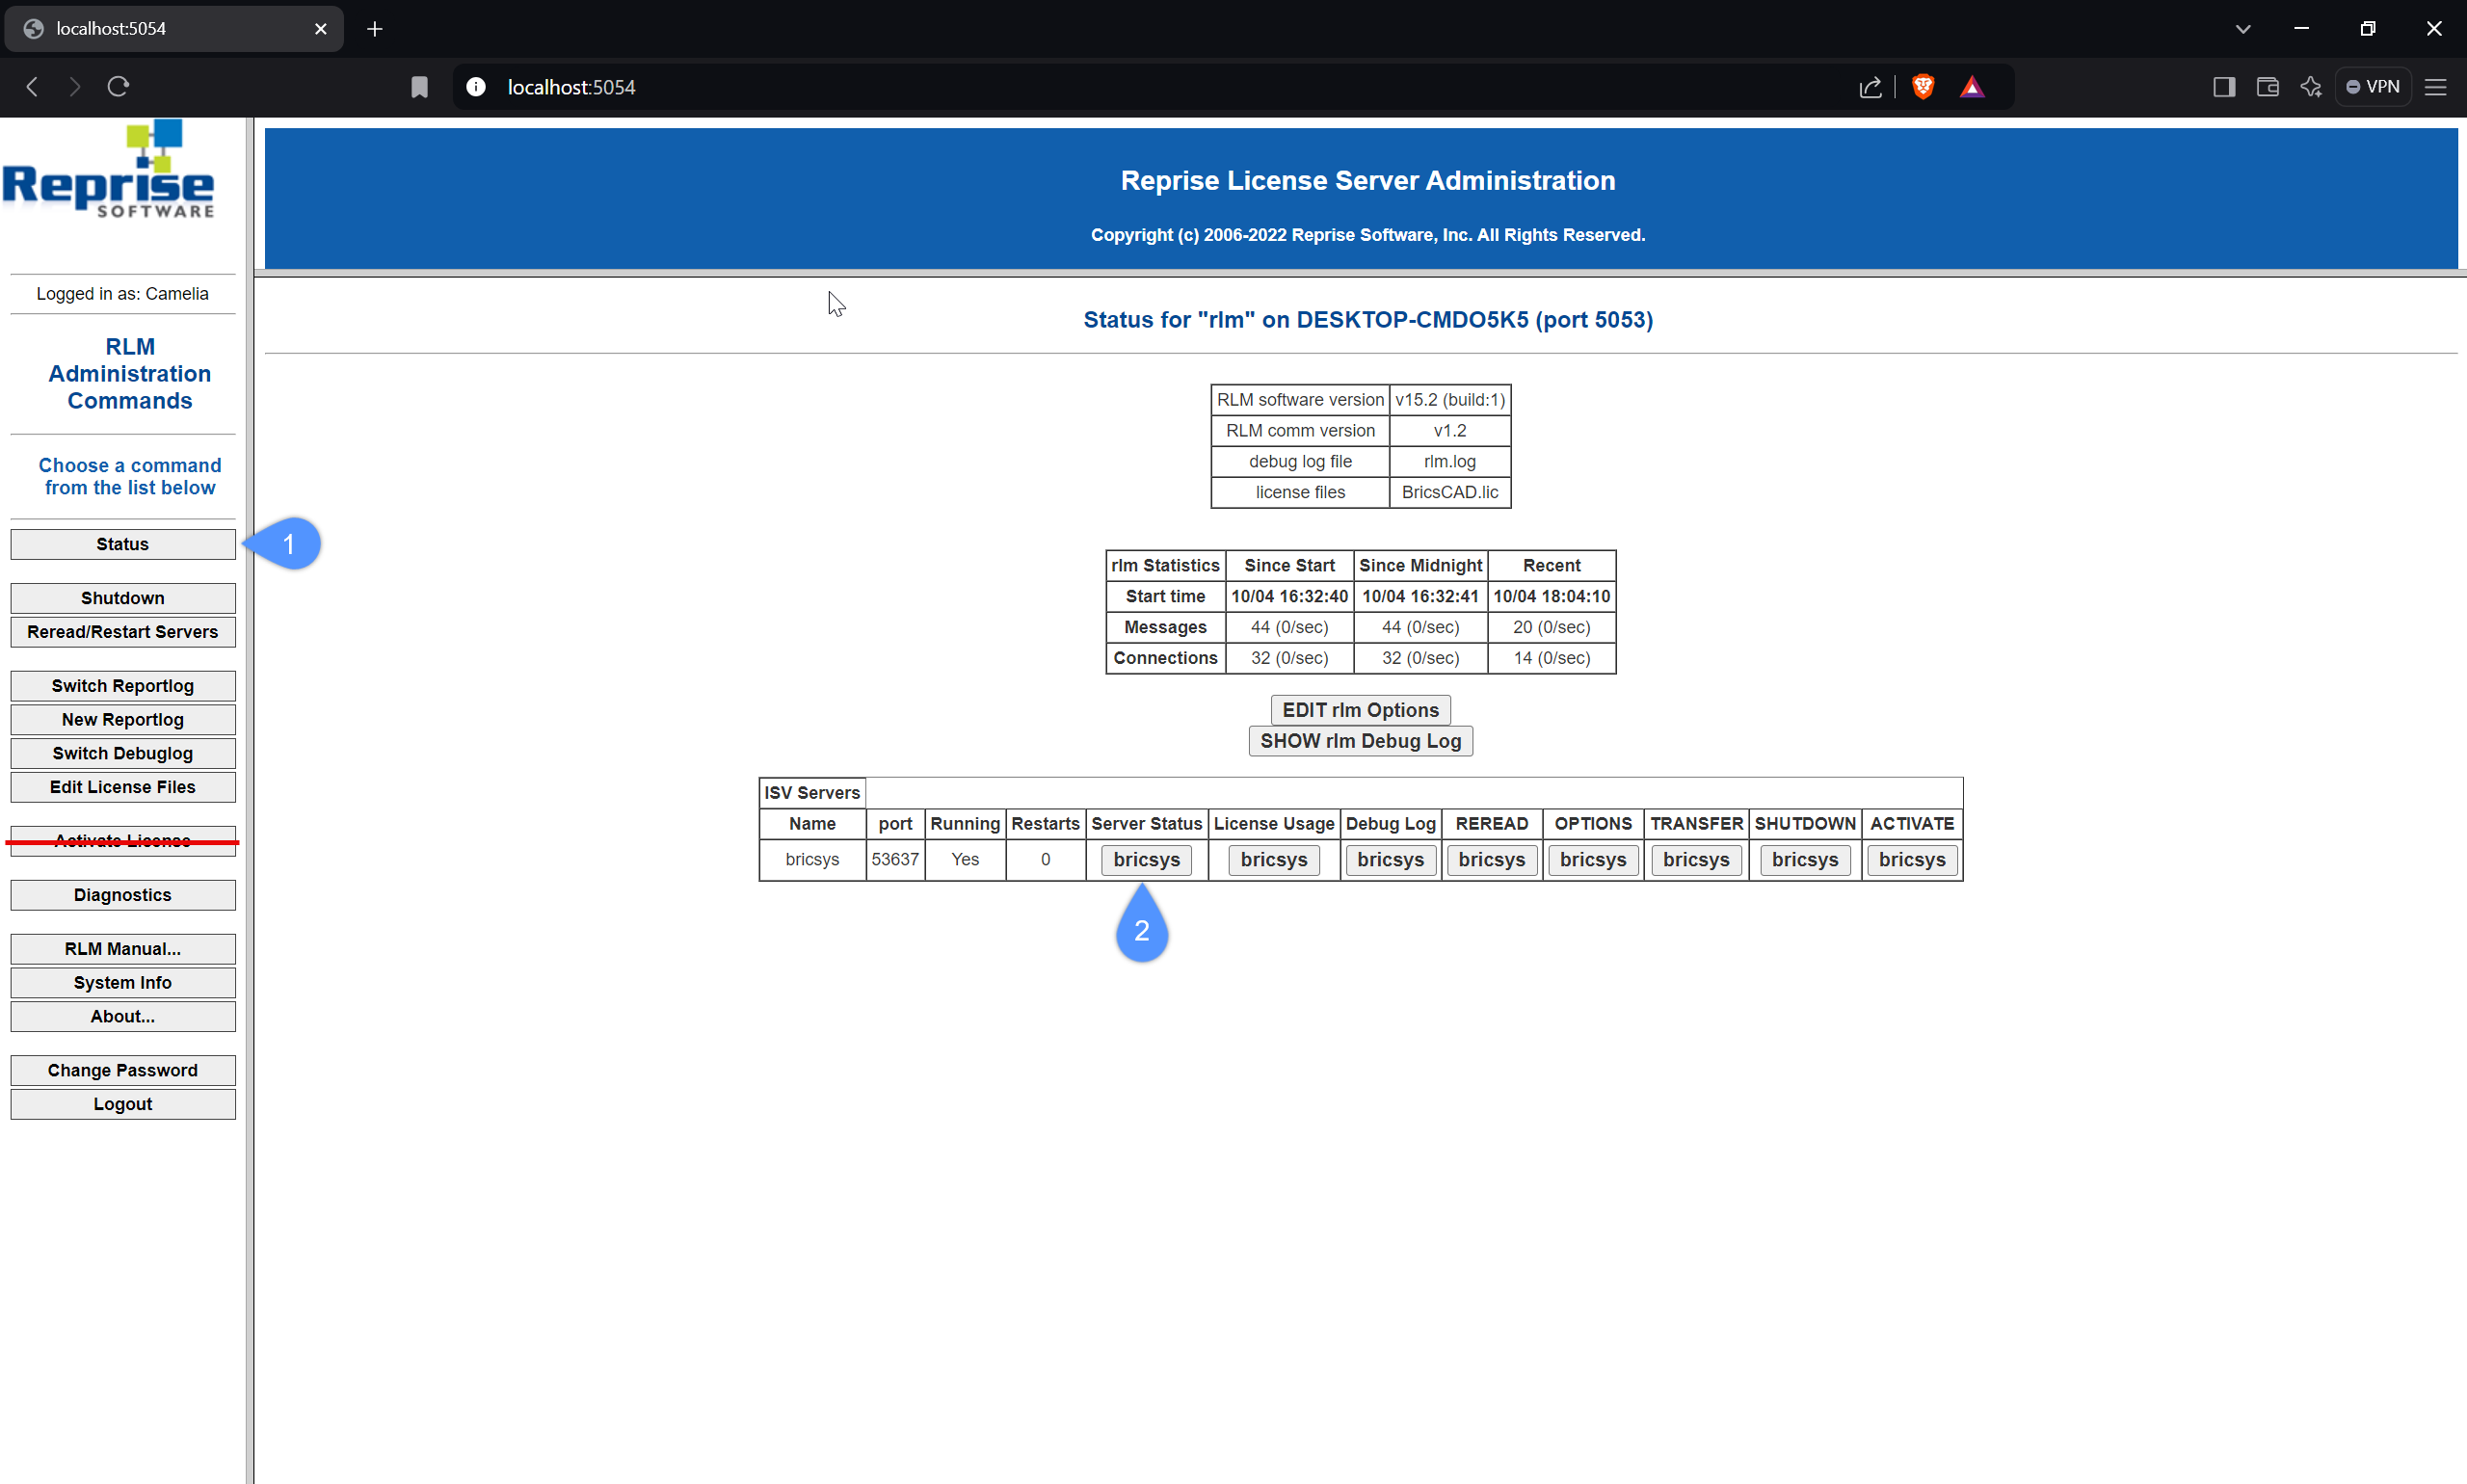Open a new tab with plus button

375,29
